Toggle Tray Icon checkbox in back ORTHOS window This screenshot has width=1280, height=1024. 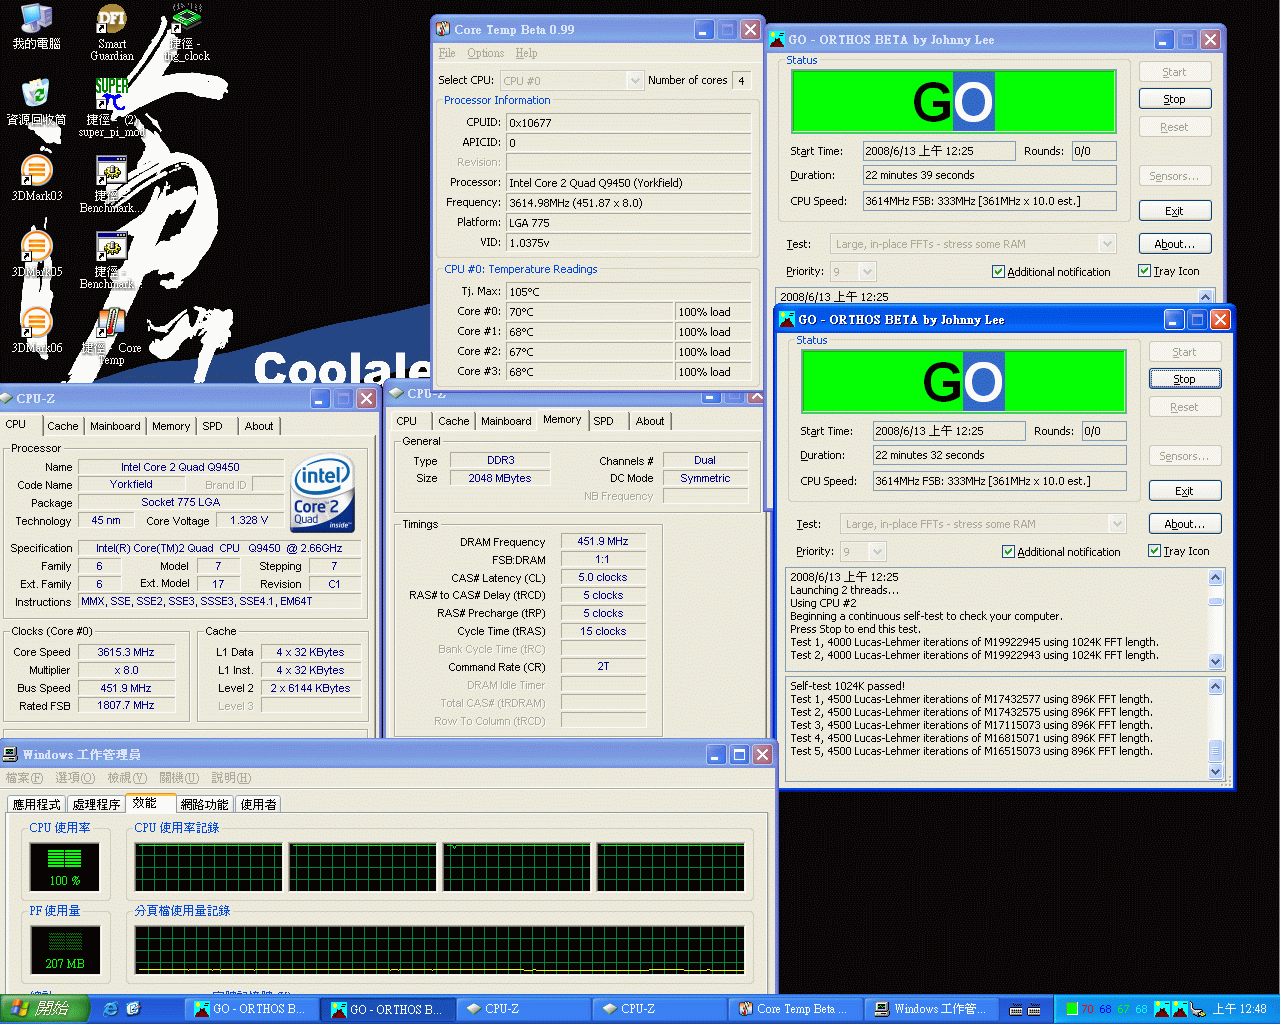pos(1144,271)
